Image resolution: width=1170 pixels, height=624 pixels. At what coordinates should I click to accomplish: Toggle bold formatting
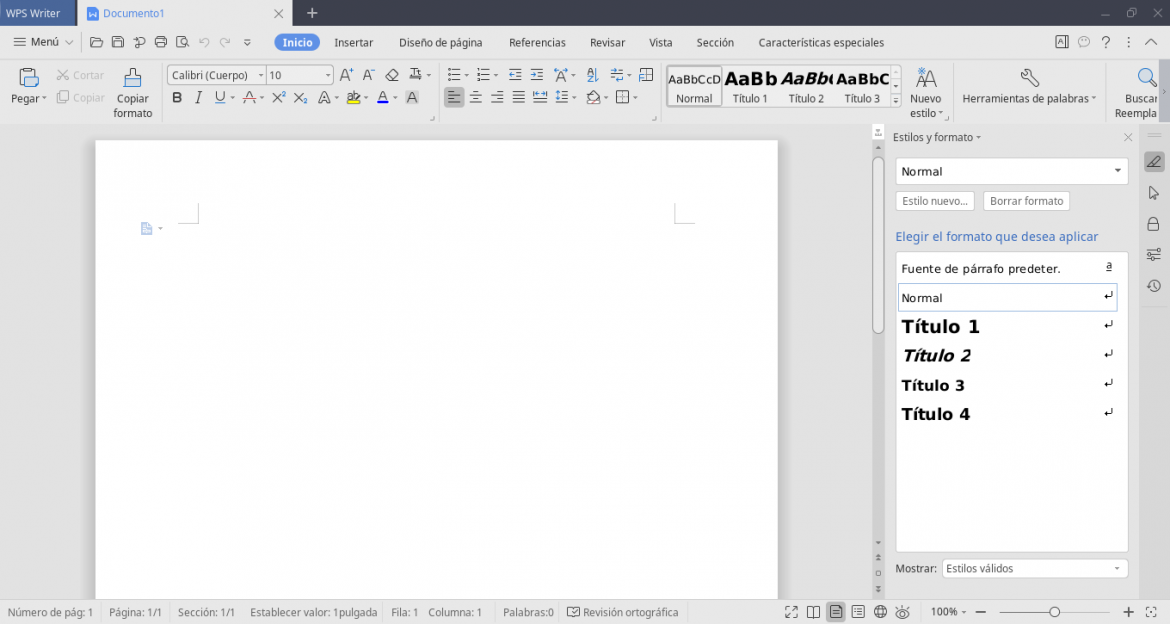[177, 97]
